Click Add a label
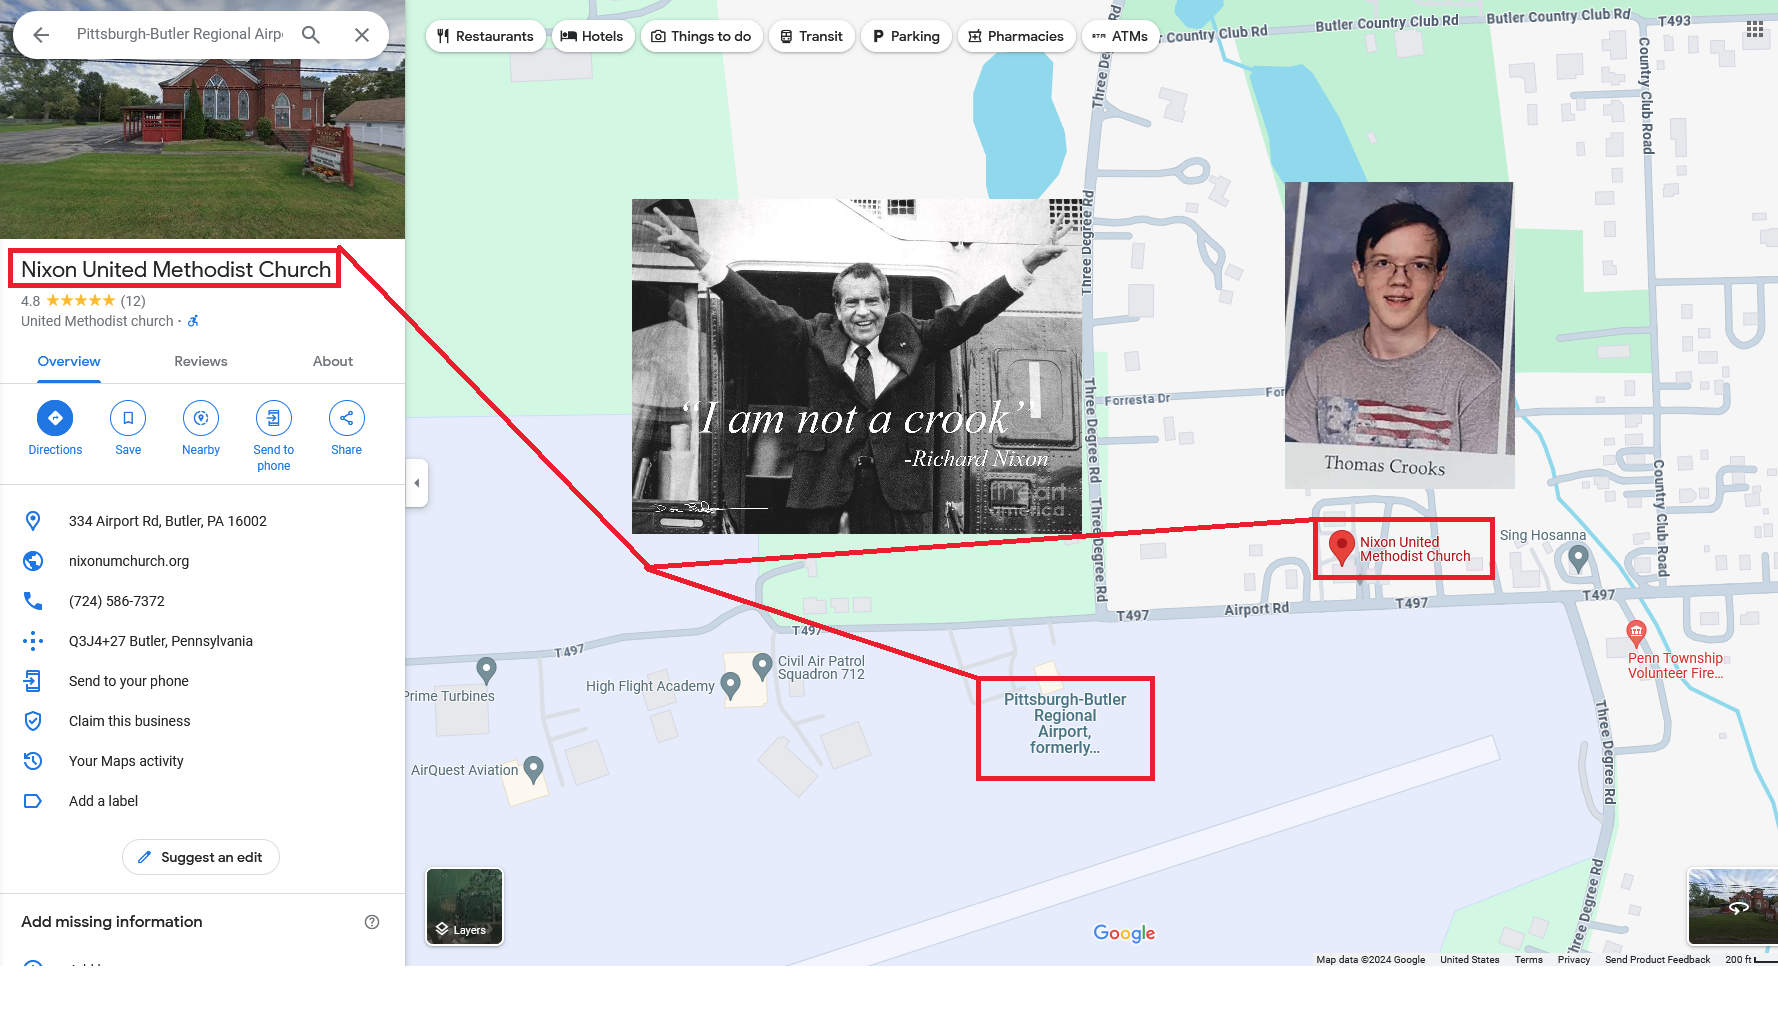The width and height of the screenshot is (1778, 1023). pyautogui.click(x=202, y=801)
